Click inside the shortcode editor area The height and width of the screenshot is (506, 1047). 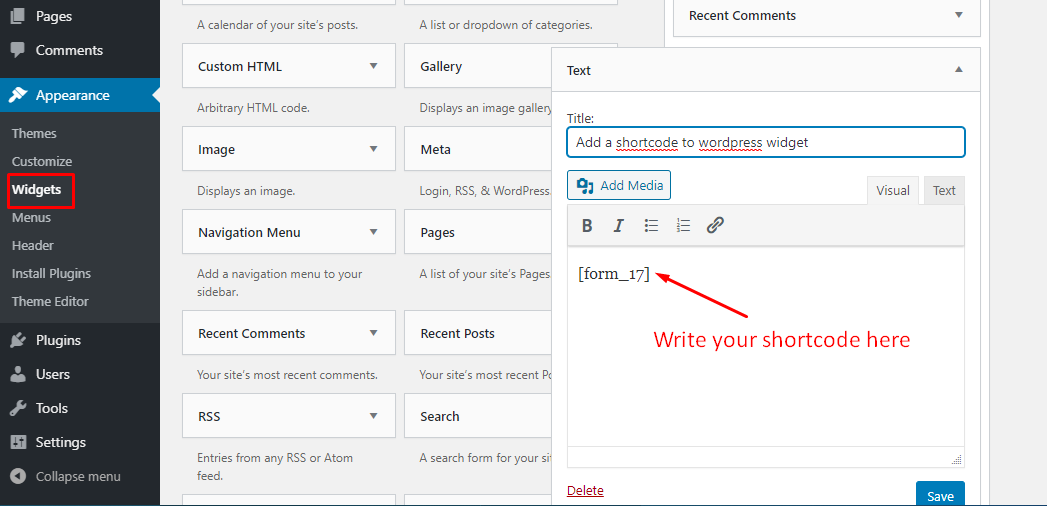click(x=766, y=347)
